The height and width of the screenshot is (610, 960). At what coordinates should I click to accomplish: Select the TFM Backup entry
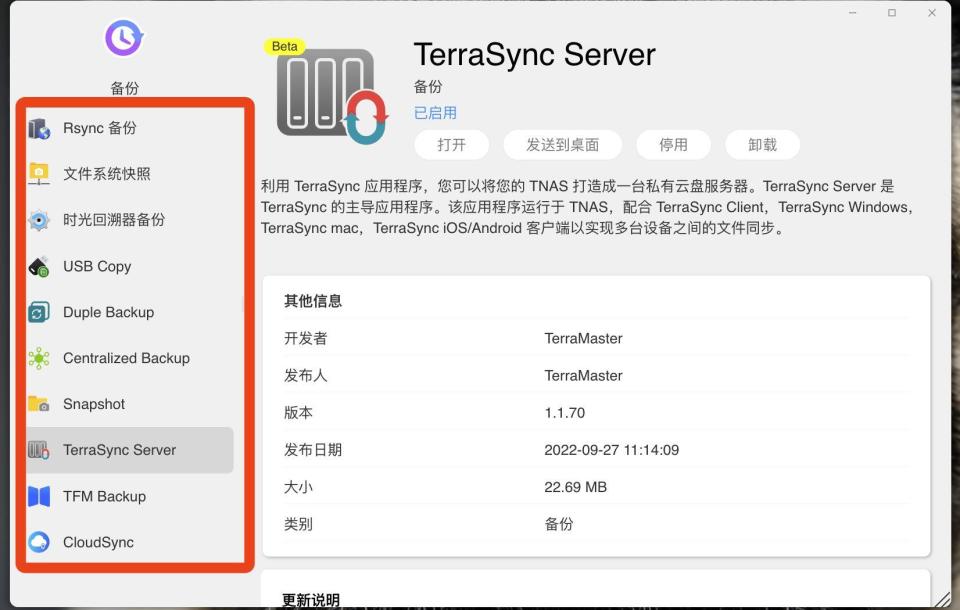[130, 496]
